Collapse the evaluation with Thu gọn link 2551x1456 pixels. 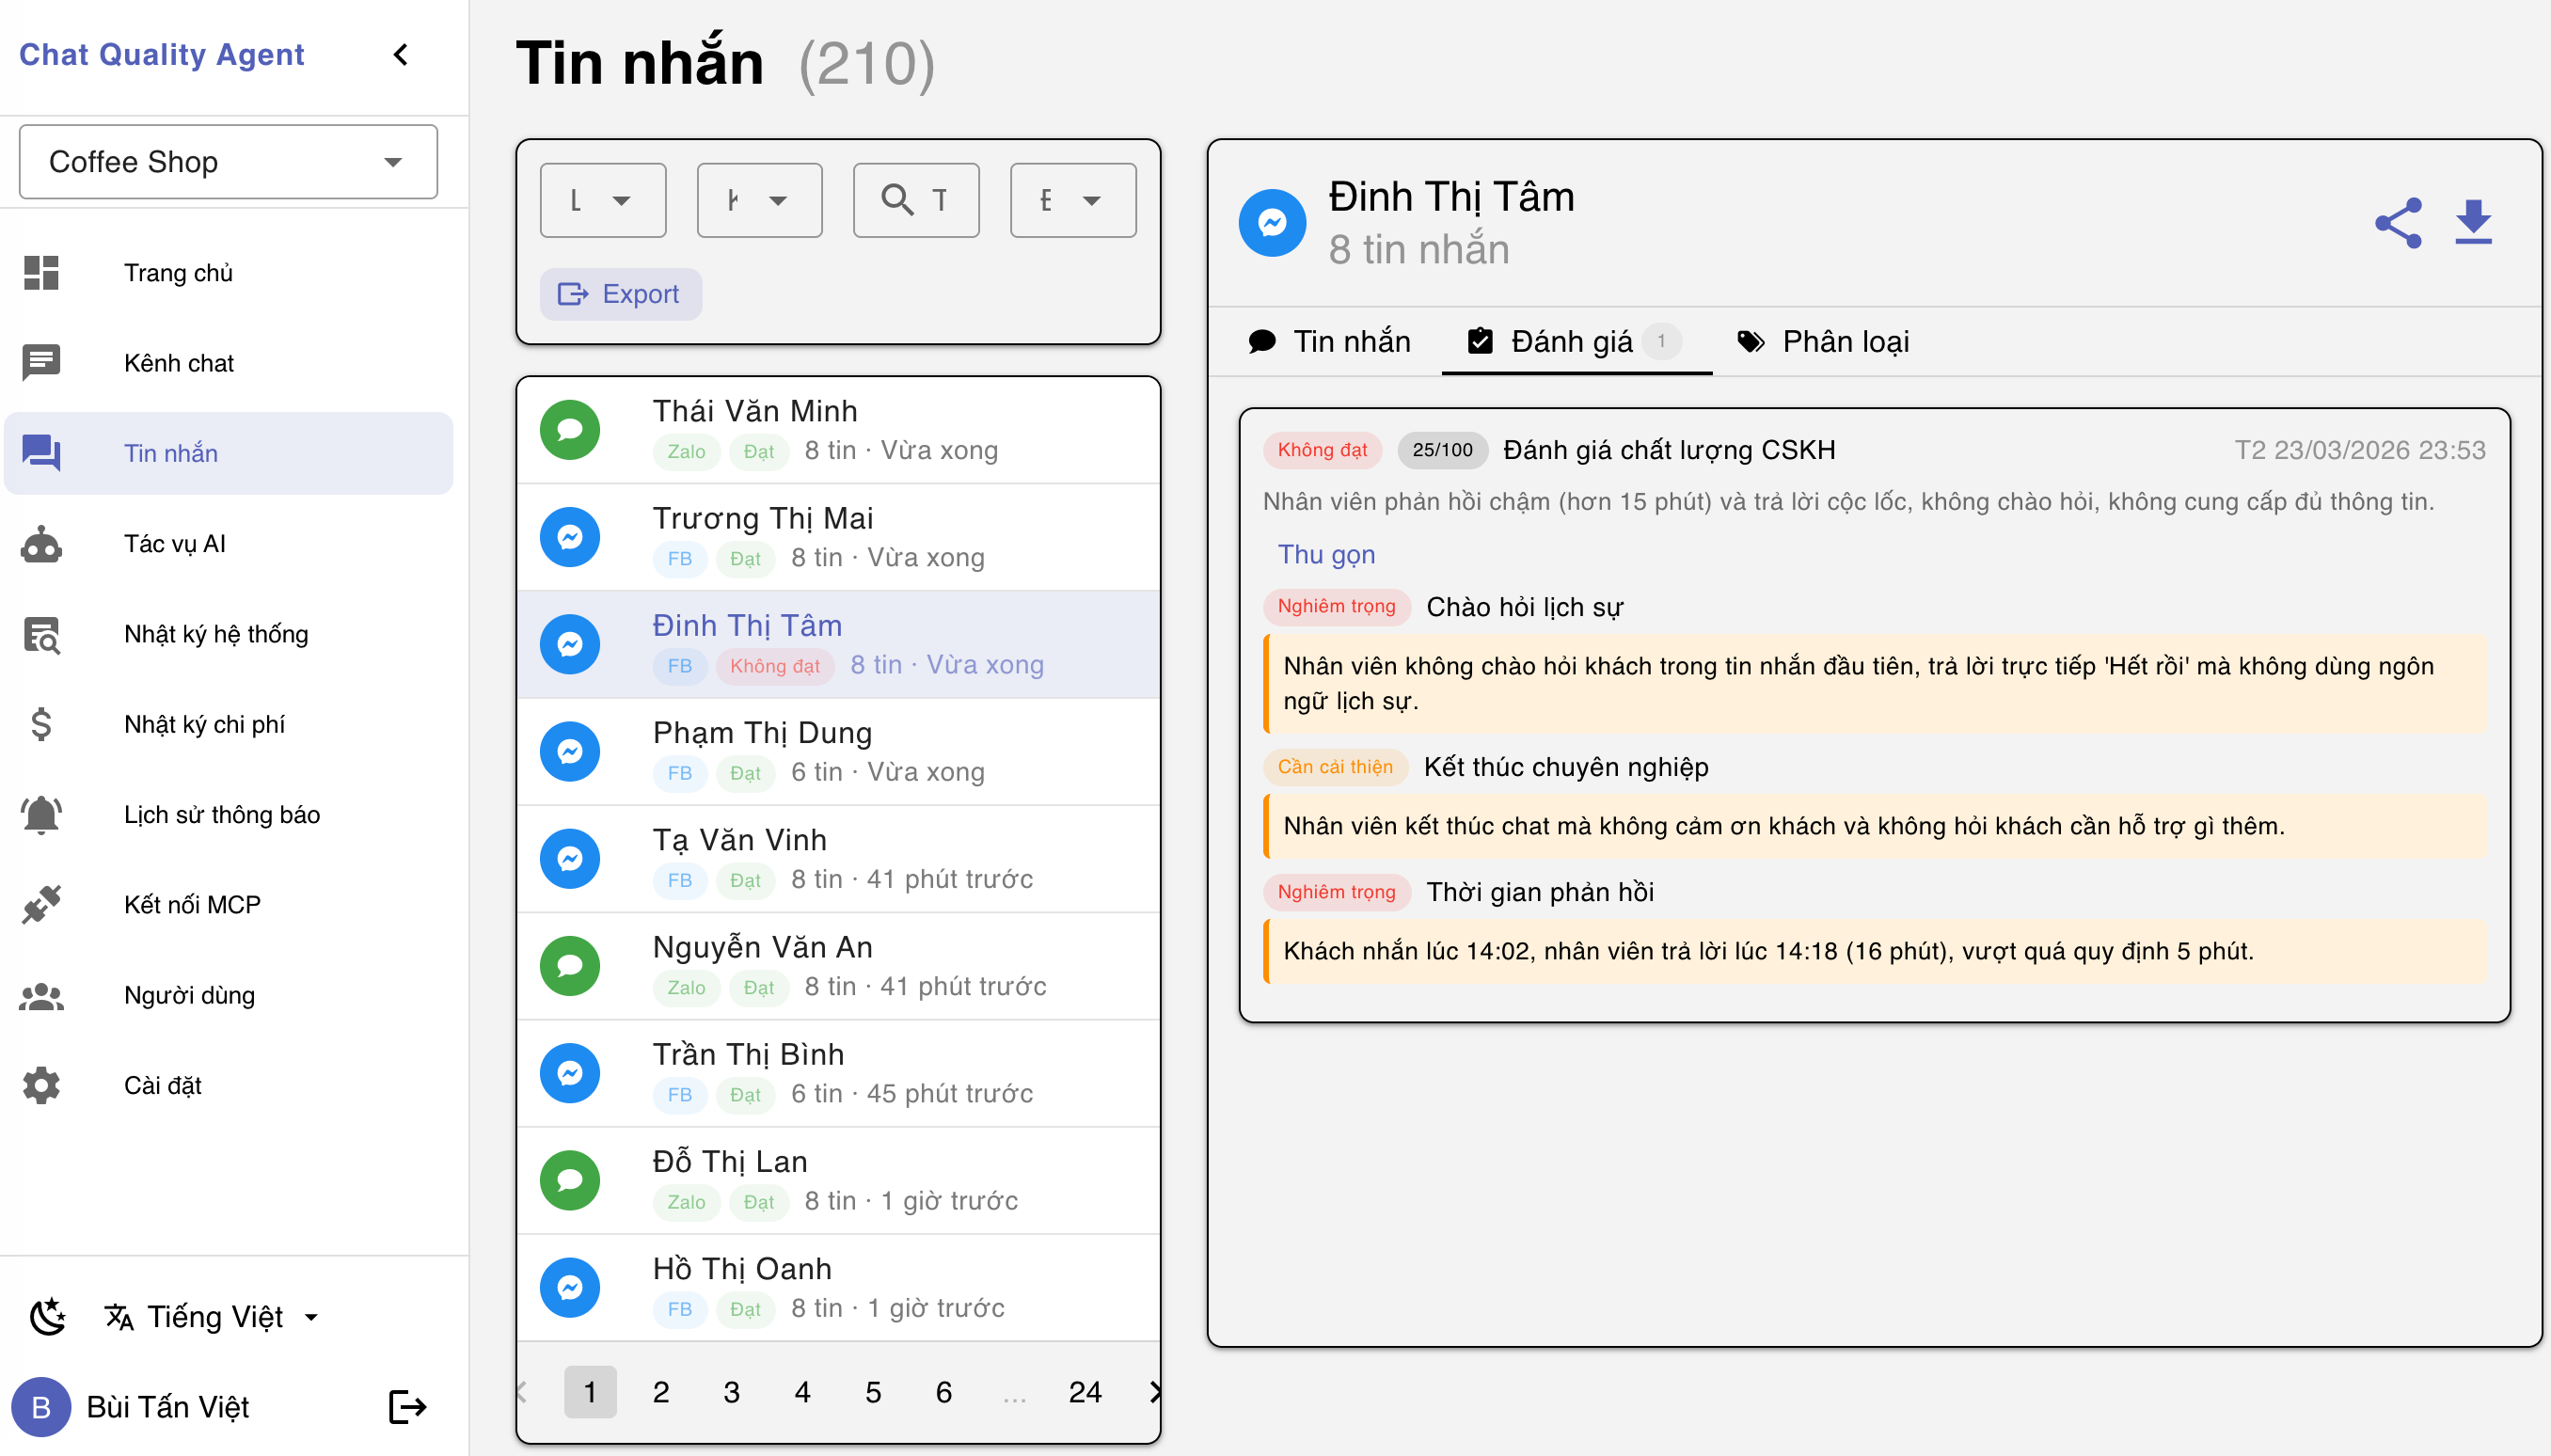(1325, 553)
